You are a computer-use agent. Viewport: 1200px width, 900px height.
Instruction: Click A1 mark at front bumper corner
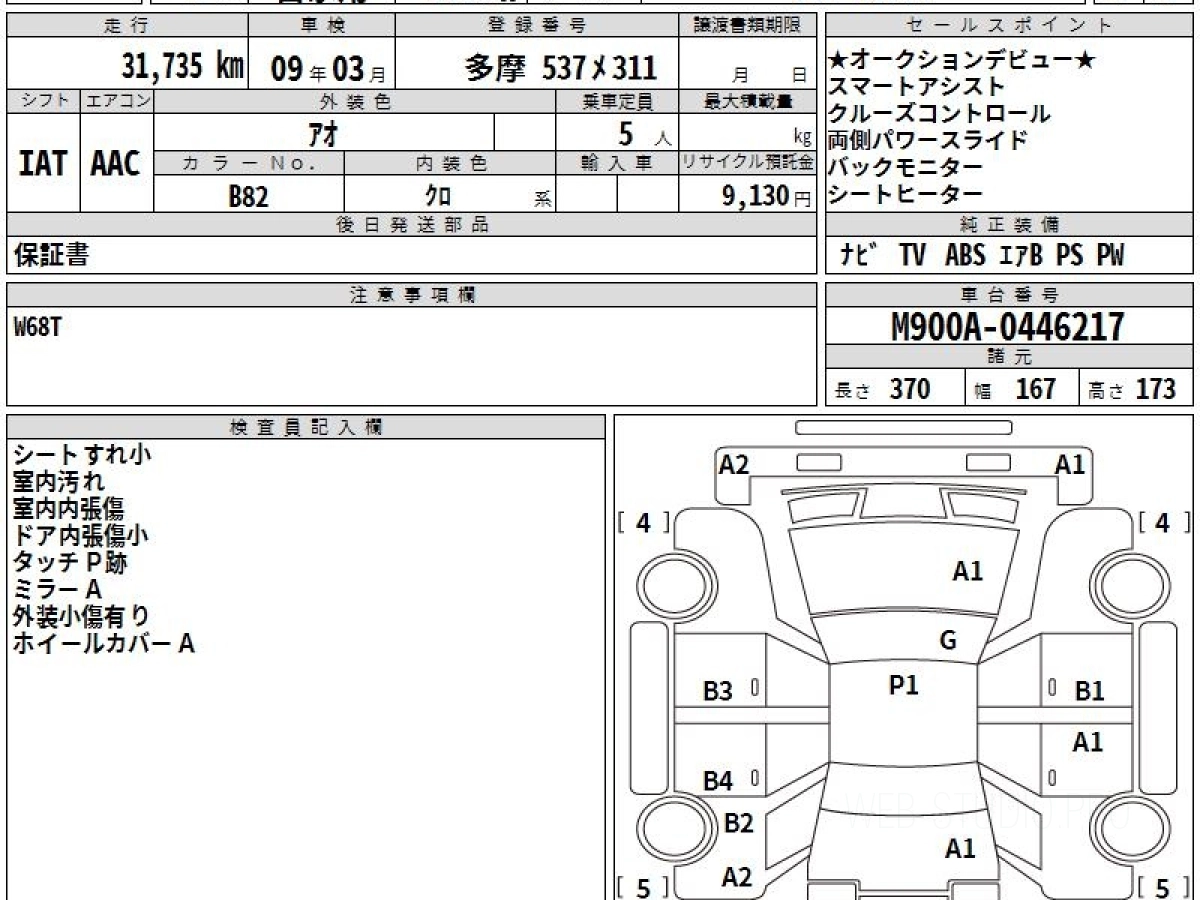coord(1070,464)
